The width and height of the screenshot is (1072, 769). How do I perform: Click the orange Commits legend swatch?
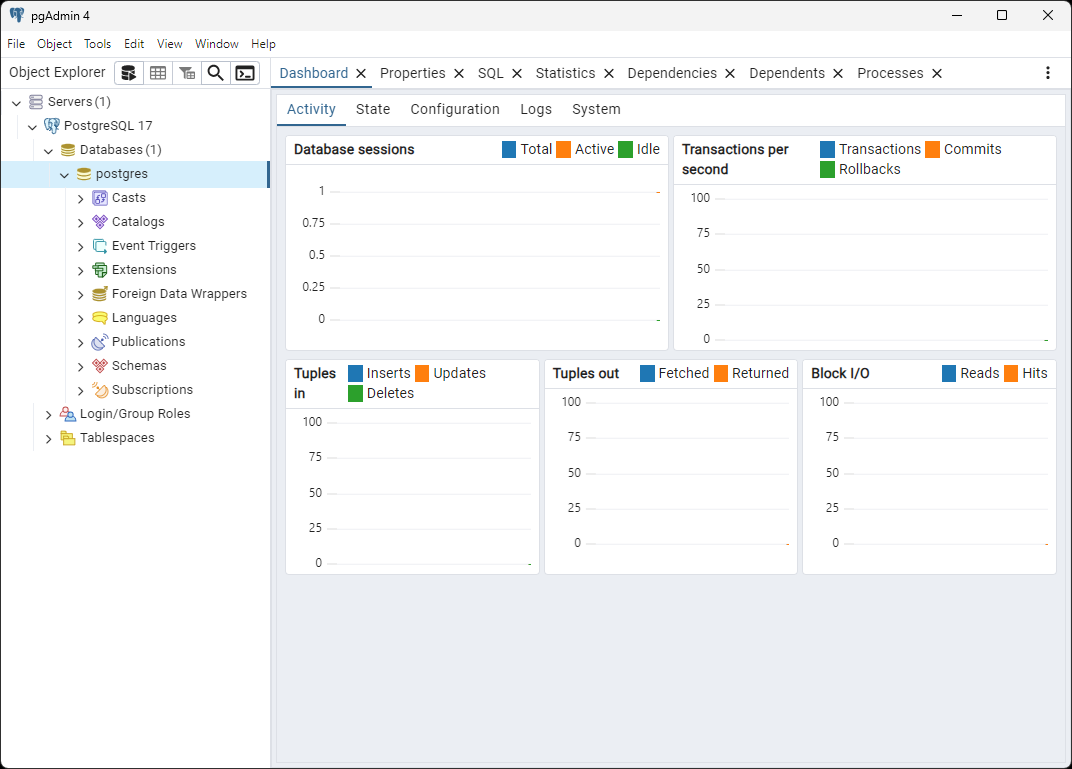pyautogui.click(x=933, y=150)
